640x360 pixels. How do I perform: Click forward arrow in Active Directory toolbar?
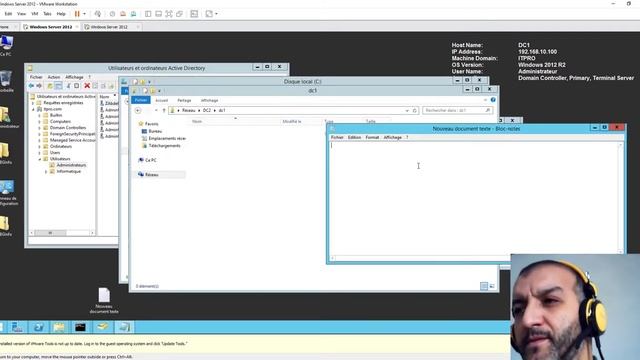(39, 86)
